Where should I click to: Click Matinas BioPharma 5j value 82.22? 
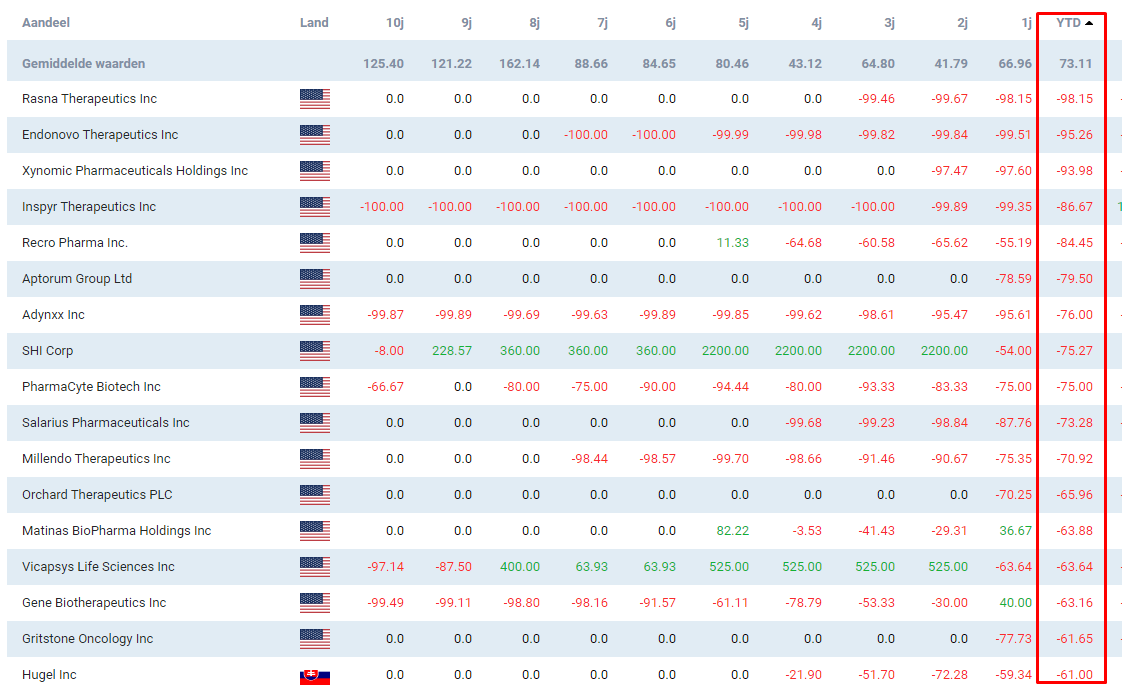pyautogui.click(x=733, y=531)
